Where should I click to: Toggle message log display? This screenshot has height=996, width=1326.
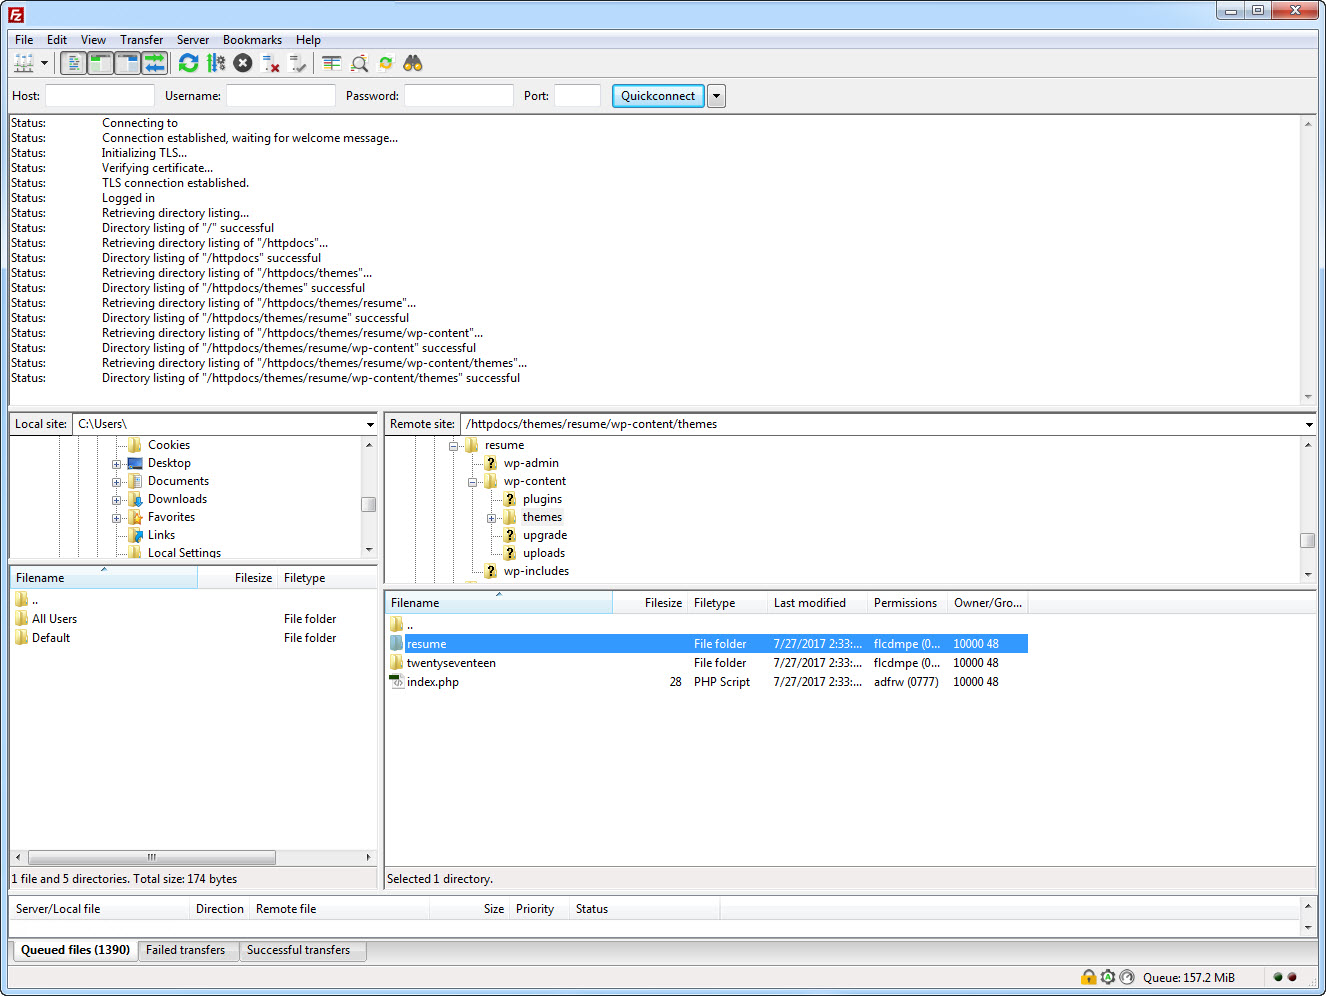74,63
